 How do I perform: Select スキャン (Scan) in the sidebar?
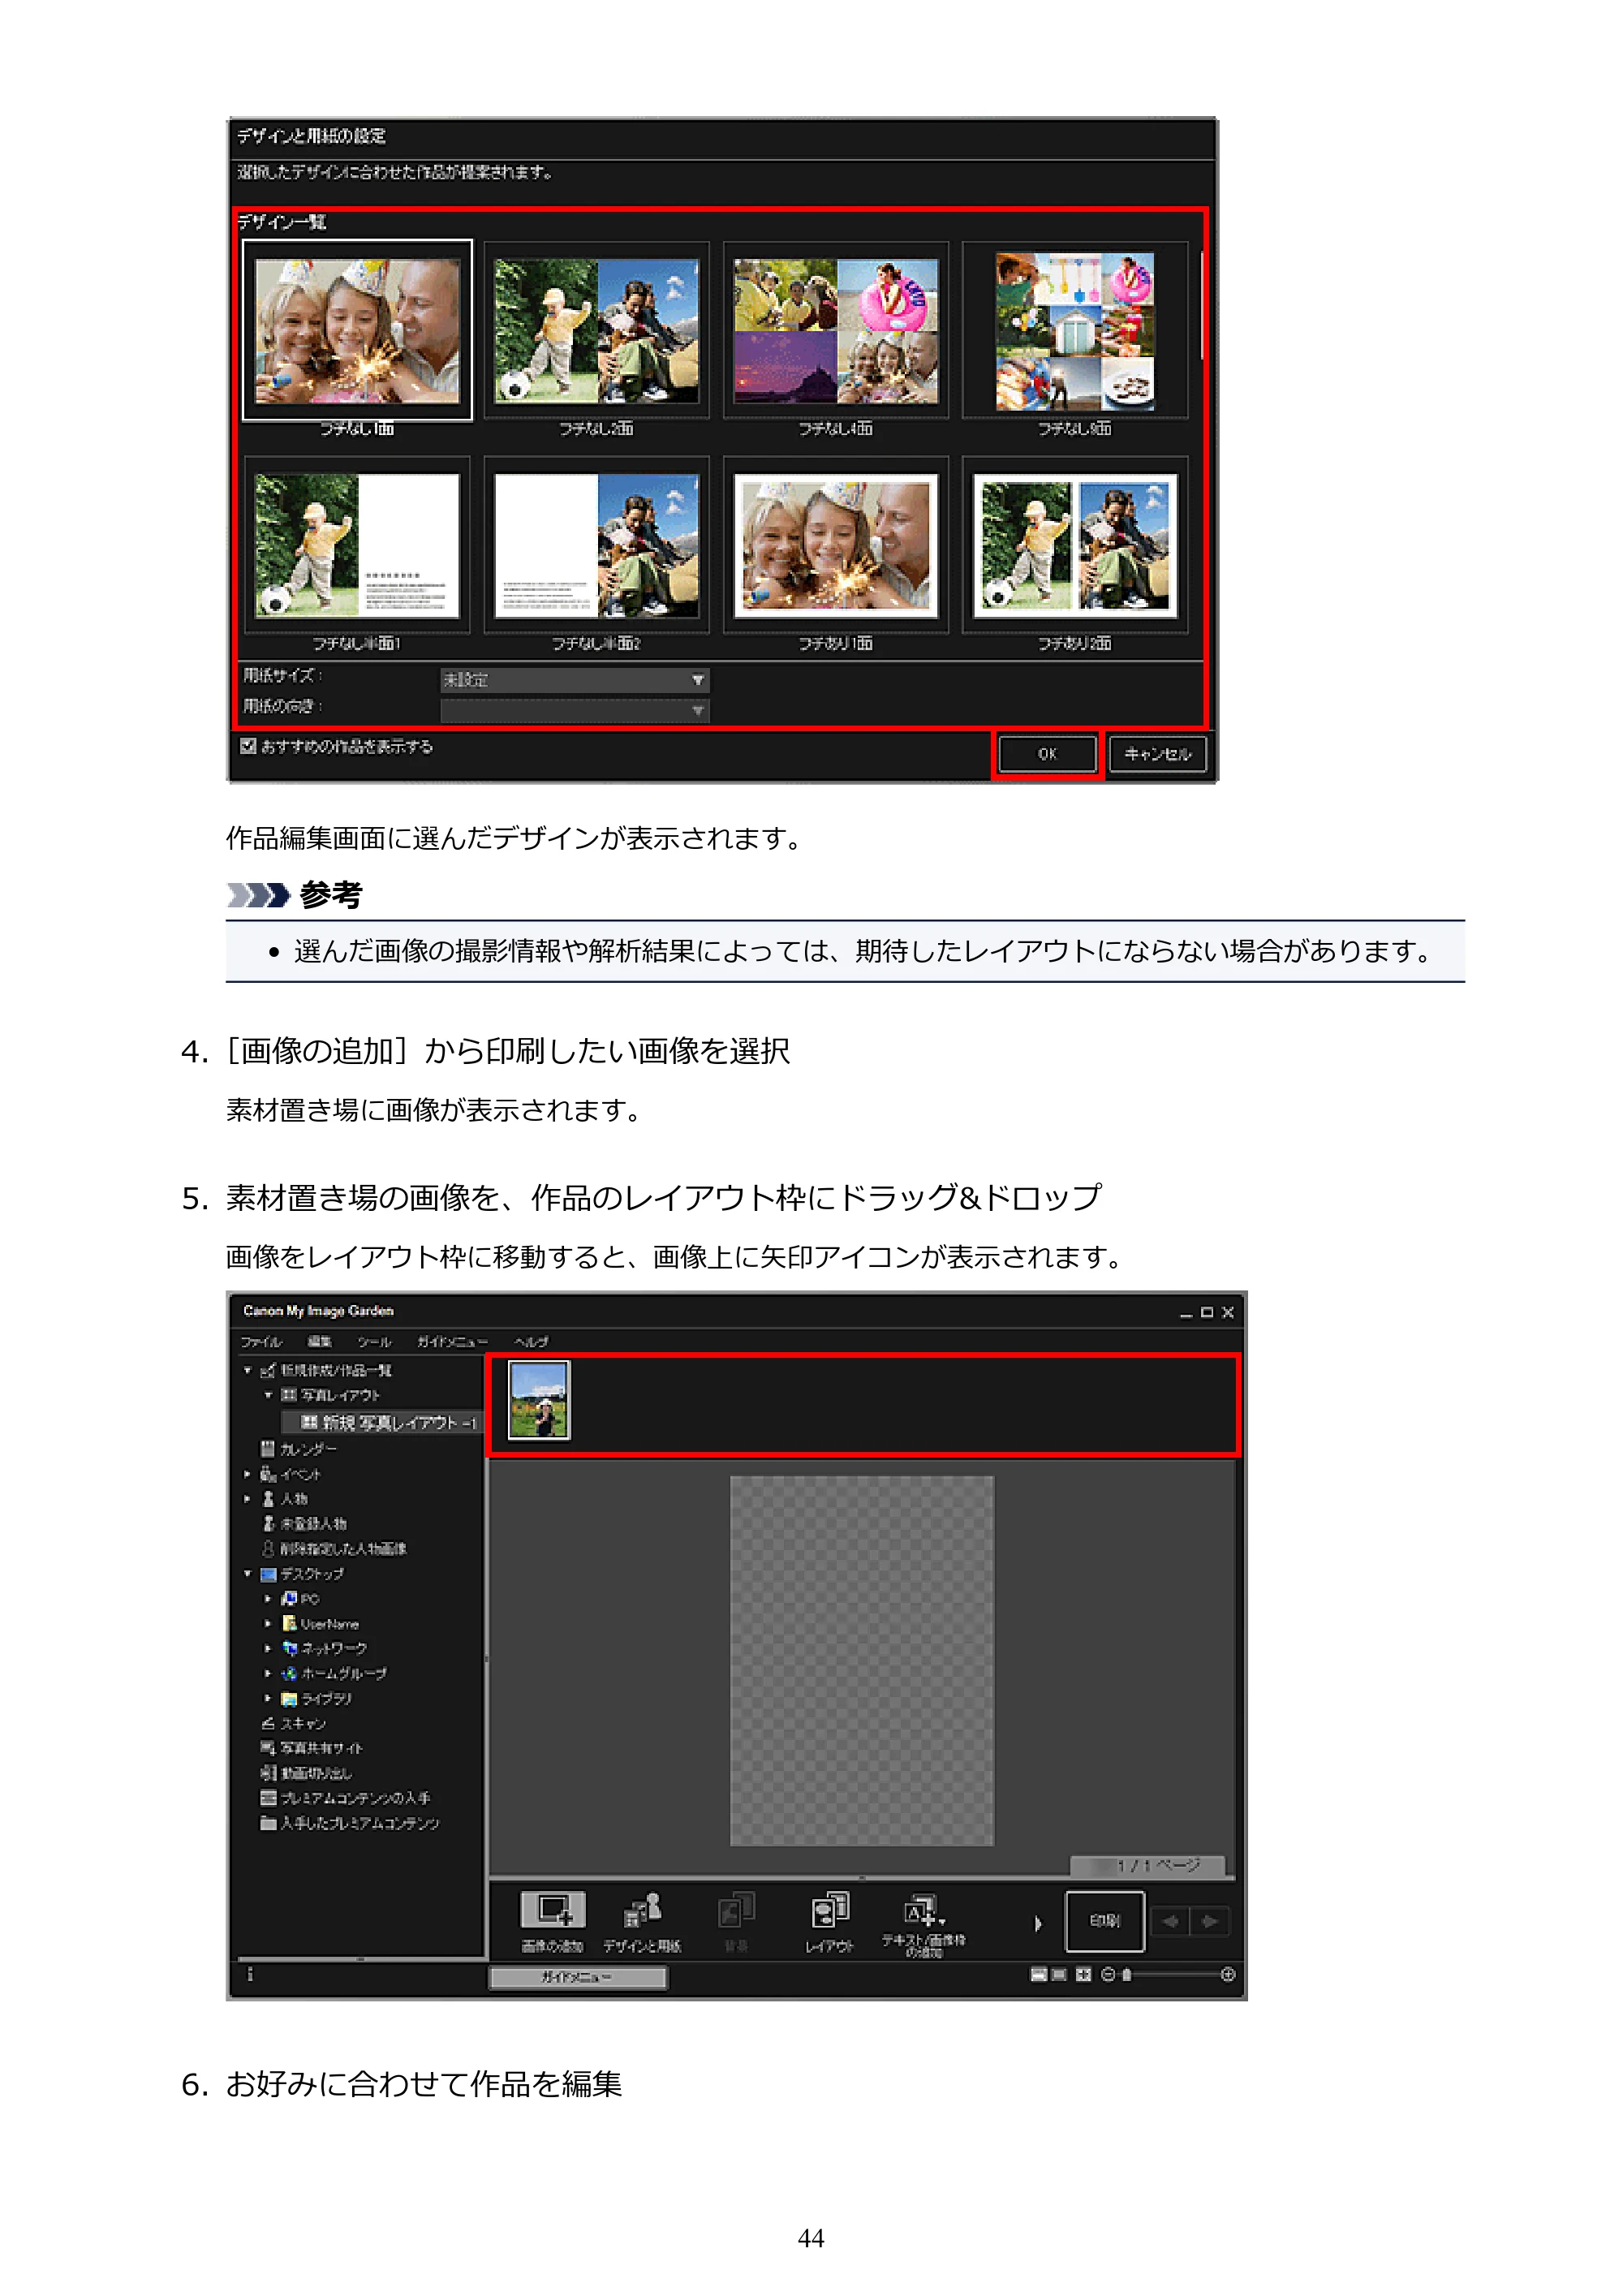tap(294, 1723)
